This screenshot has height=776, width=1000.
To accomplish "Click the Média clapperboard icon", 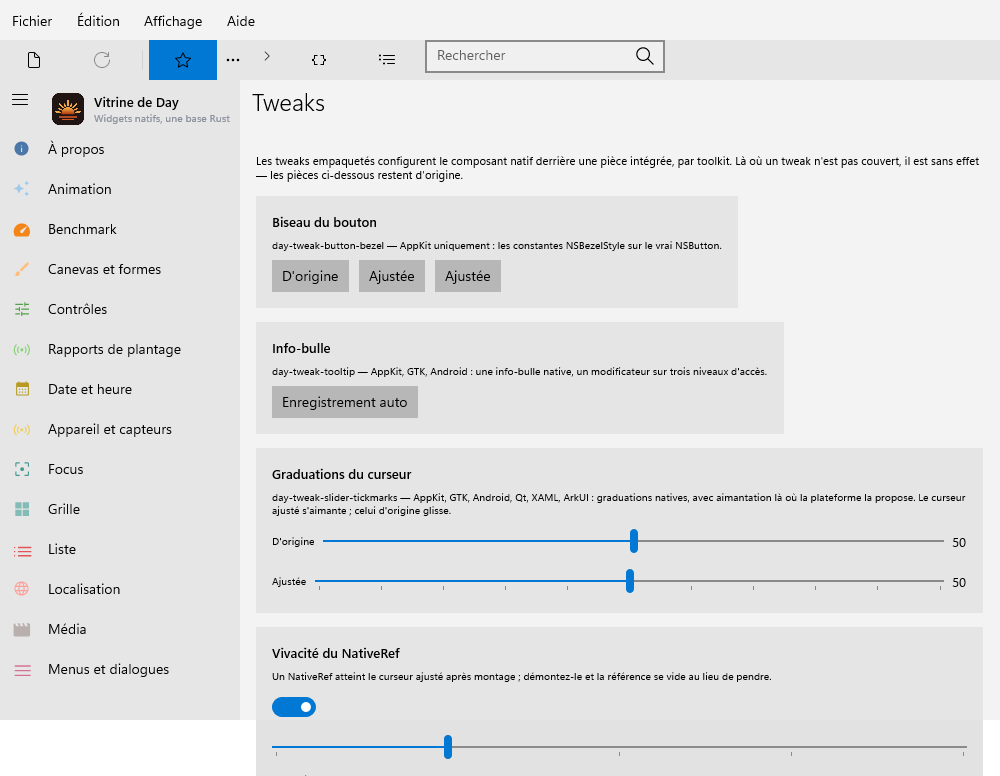I will click(x=22, y=630).
